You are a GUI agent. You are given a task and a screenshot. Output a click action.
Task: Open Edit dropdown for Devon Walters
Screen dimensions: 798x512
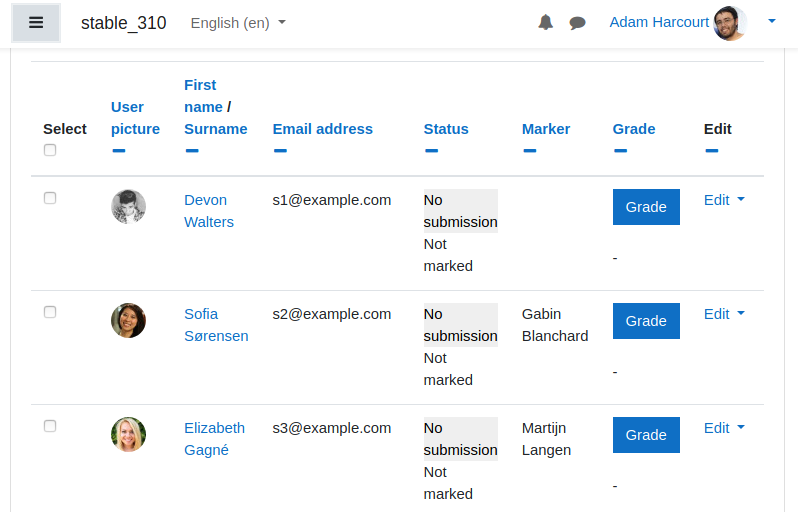click(x=724, y=200)
